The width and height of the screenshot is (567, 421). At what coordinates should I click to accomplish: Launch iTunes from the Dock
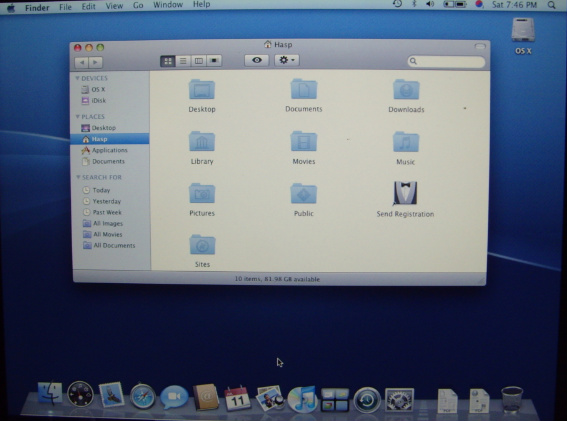(302, 399)
